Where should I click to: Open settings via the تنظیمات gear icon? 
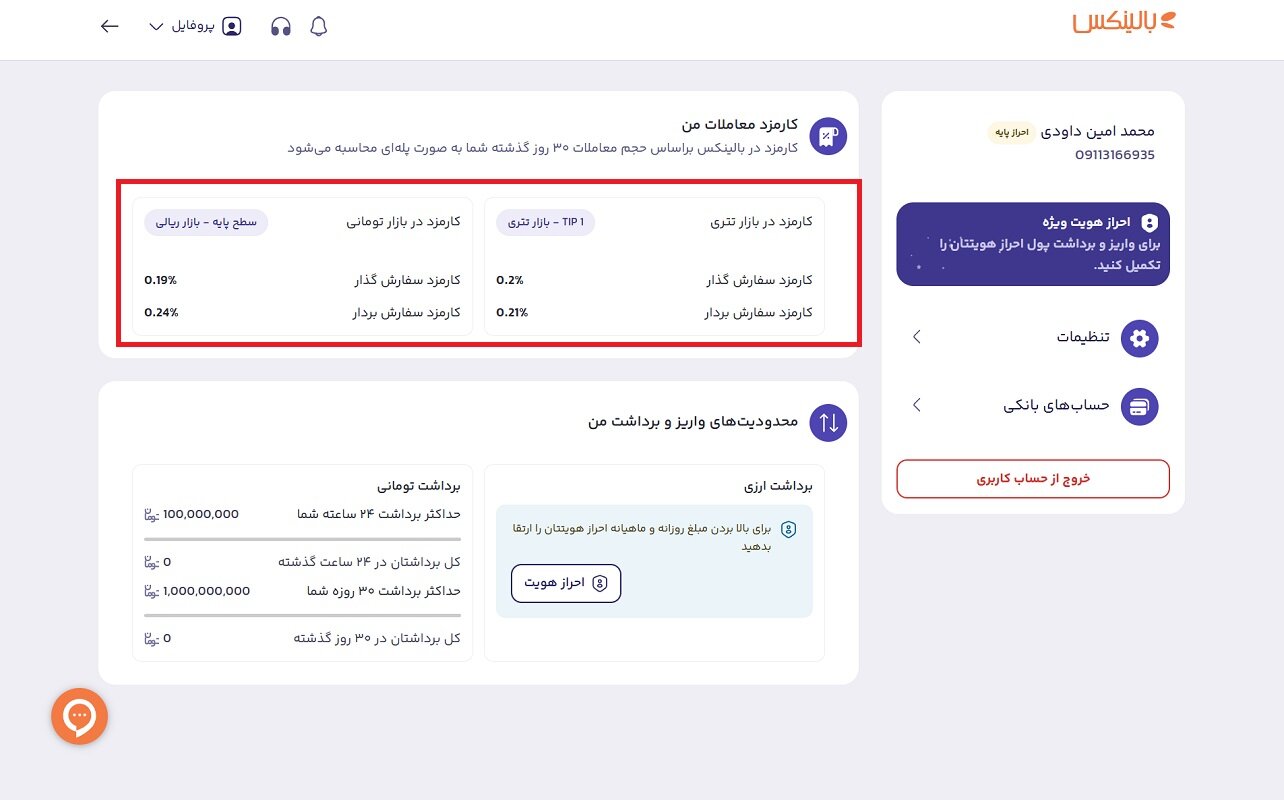point(1139,338)
